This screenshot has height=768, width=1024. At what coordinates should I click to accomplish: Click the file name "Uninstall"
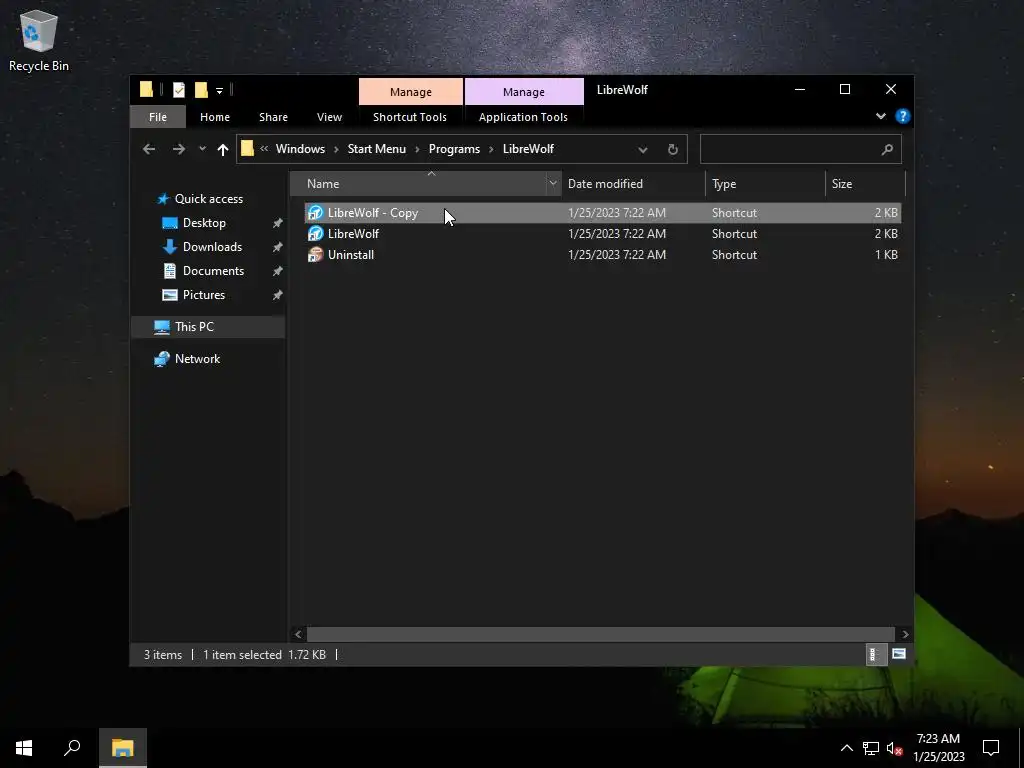351,255
